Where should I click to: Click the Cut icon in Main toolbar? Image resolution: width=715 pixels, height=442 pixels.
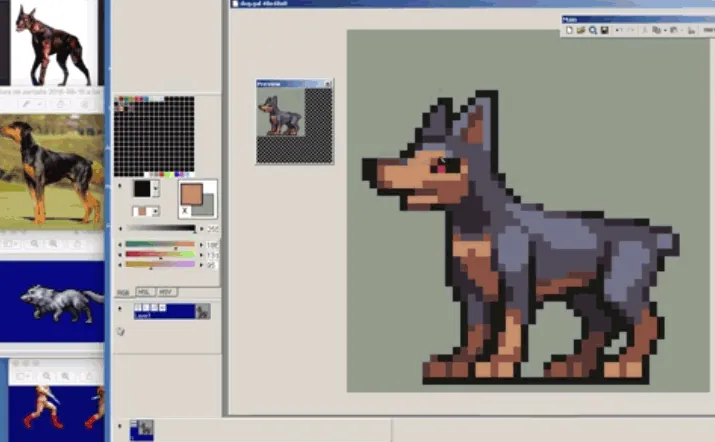click(645, 30)
